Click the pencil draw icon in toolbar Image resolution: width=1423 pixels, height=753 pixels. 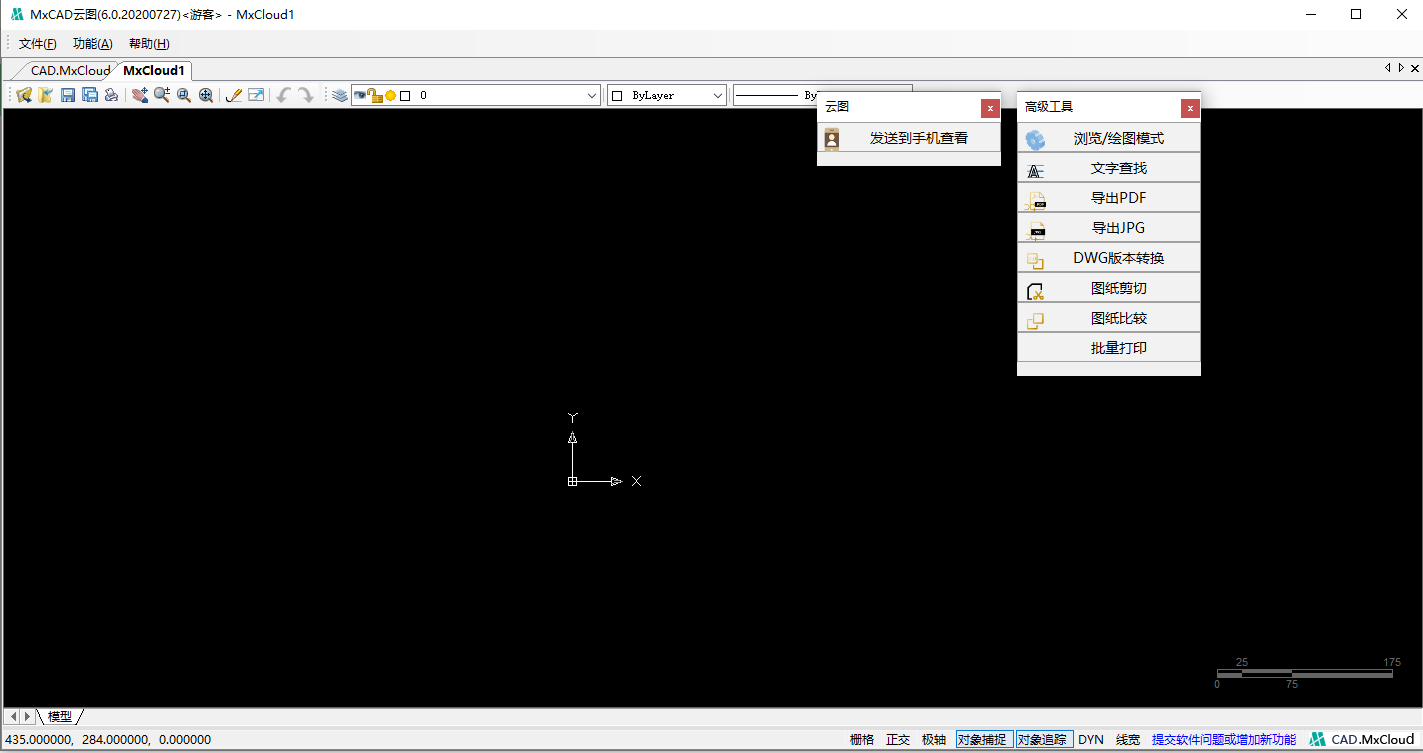(234, 95)
